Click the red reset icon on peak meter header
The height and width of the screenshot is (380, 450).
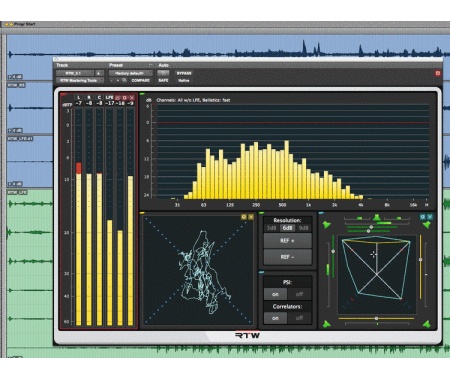point(117,97)
